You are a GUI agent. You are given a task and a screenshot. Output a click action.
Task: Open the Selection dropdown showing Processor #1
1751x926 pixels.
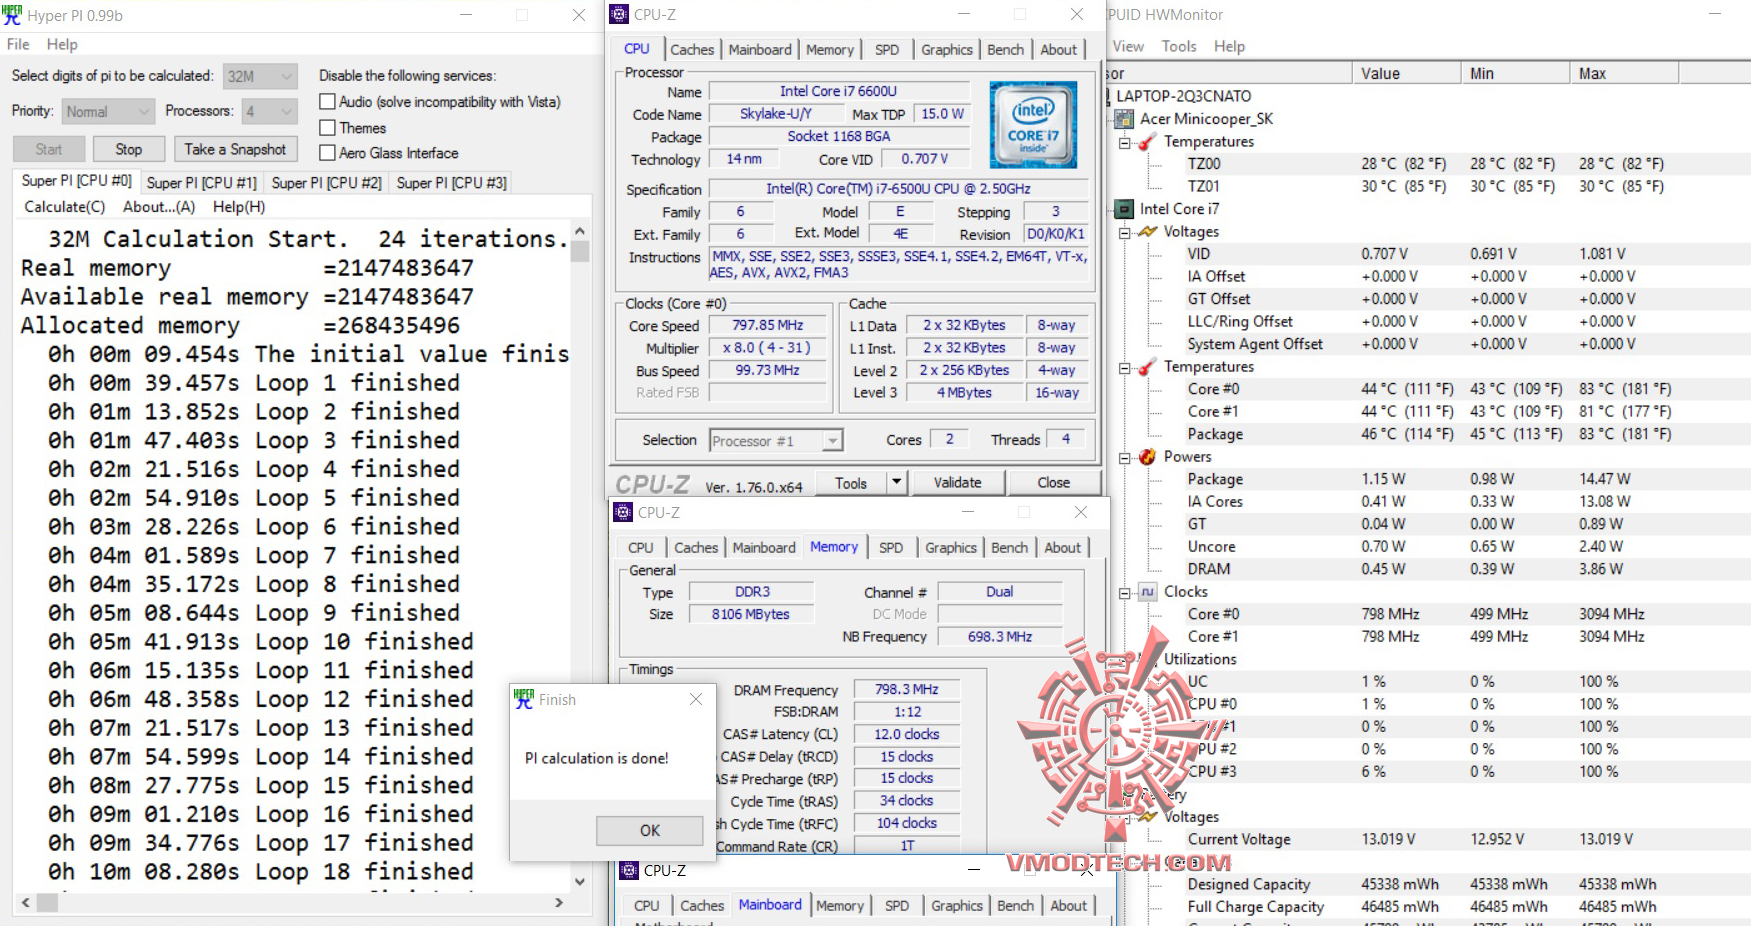(x=832, y=440)
